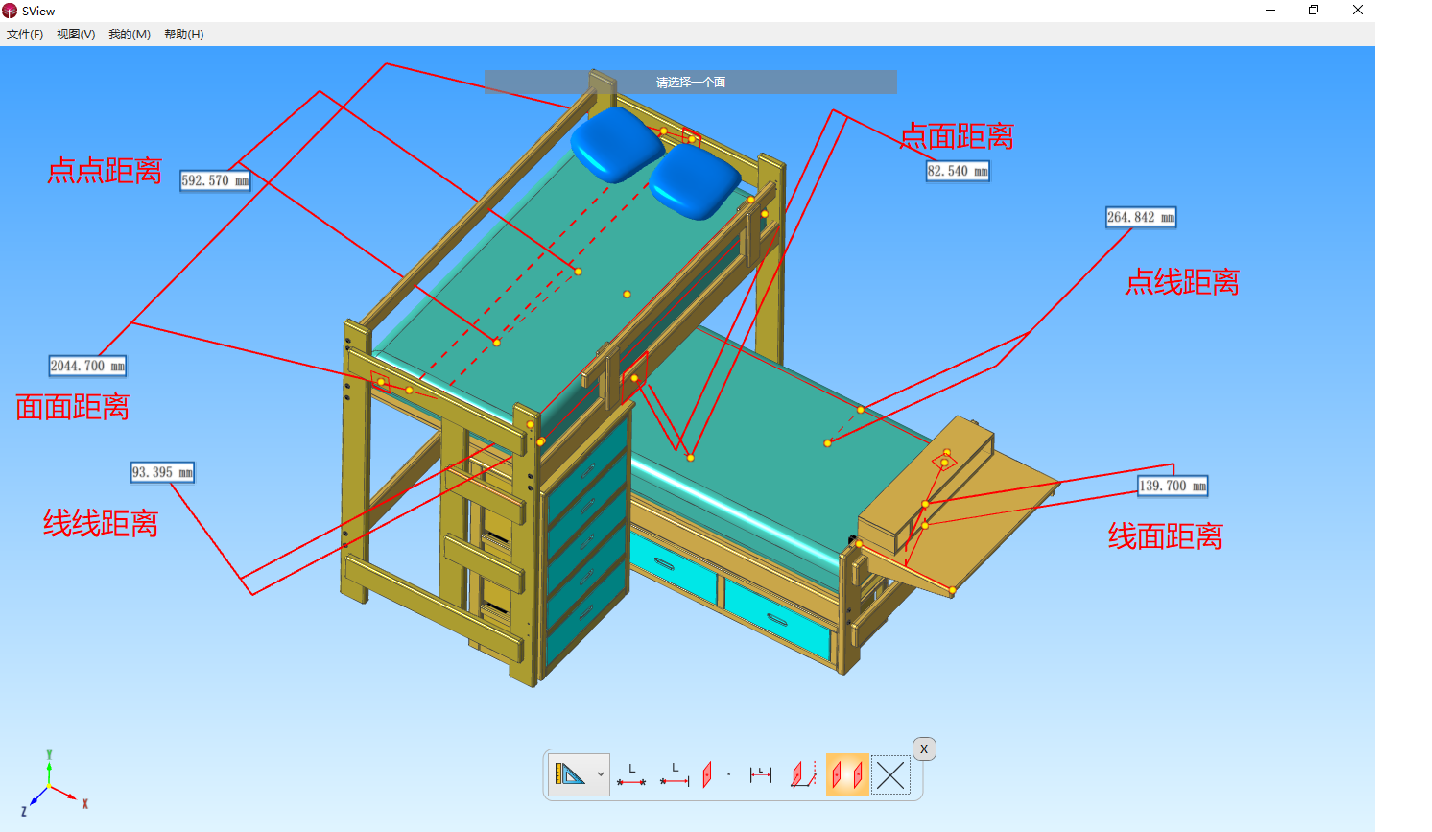This screenshot has height=832, width=1432.
Task: Toggle the highlighted face-to-face distance tool
Action: [847, 775]
